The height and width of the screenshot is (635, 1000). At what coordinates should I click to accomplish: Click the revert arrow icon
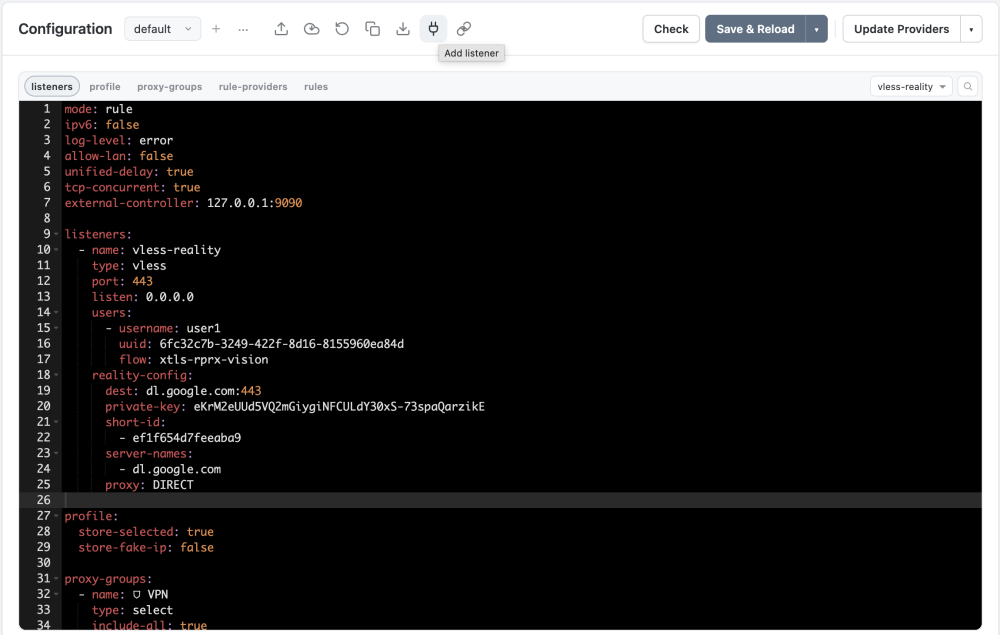342,29
